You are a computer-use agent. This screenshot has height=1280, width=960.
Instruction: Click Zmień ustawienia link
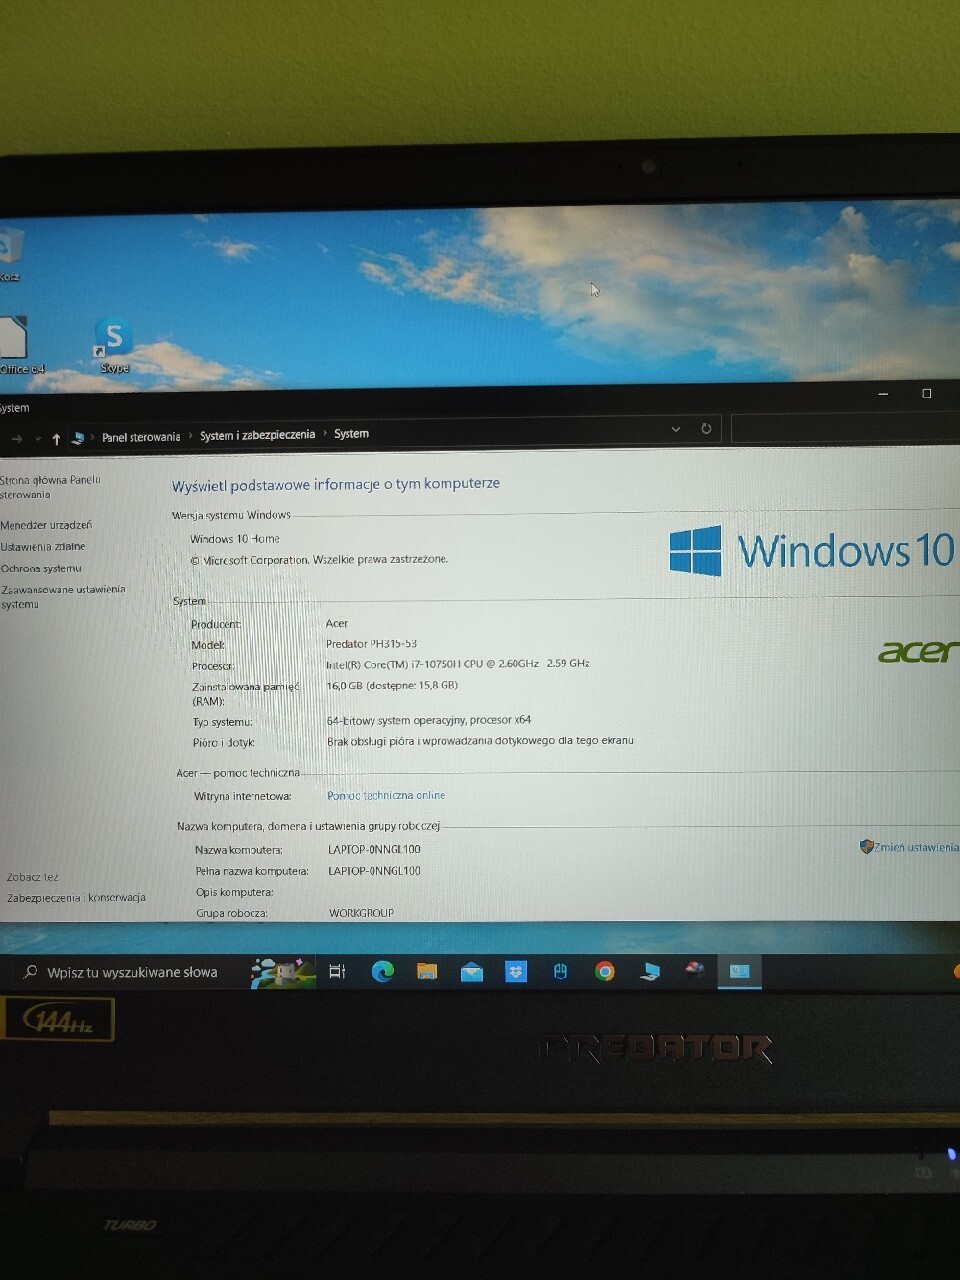coord(916,847)
